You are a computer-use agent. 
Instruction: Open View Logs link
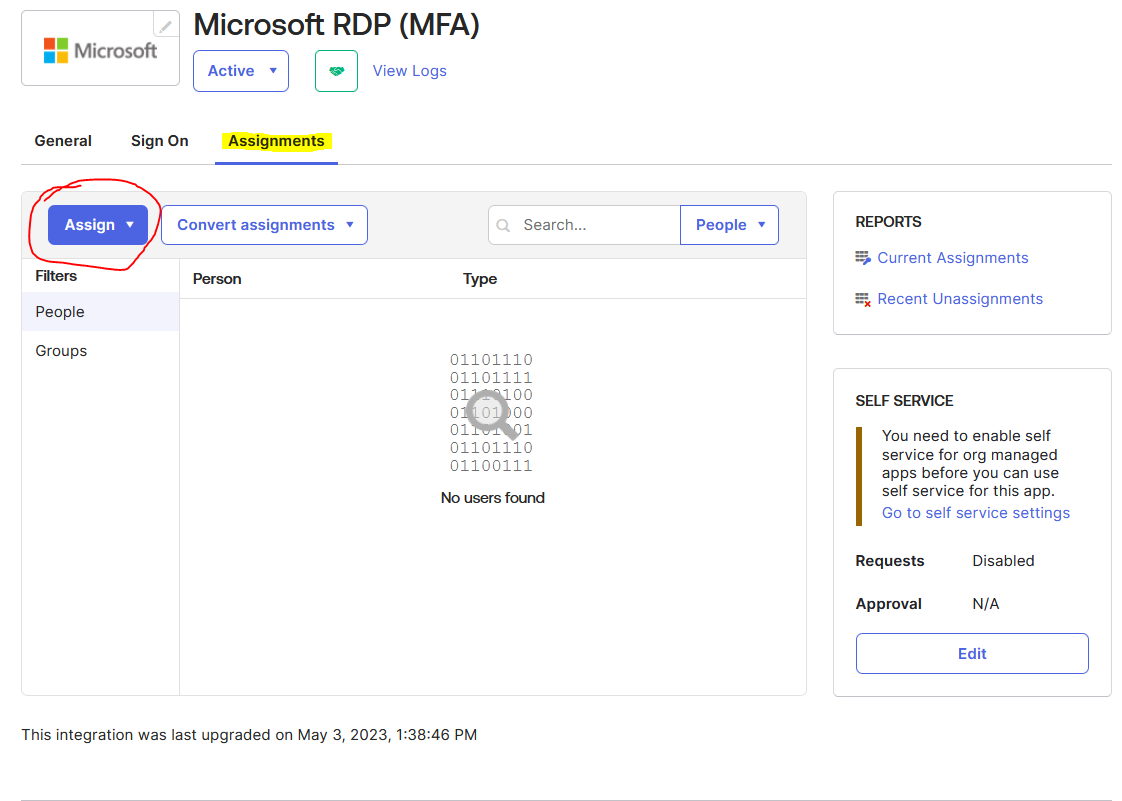click(409, 71)
